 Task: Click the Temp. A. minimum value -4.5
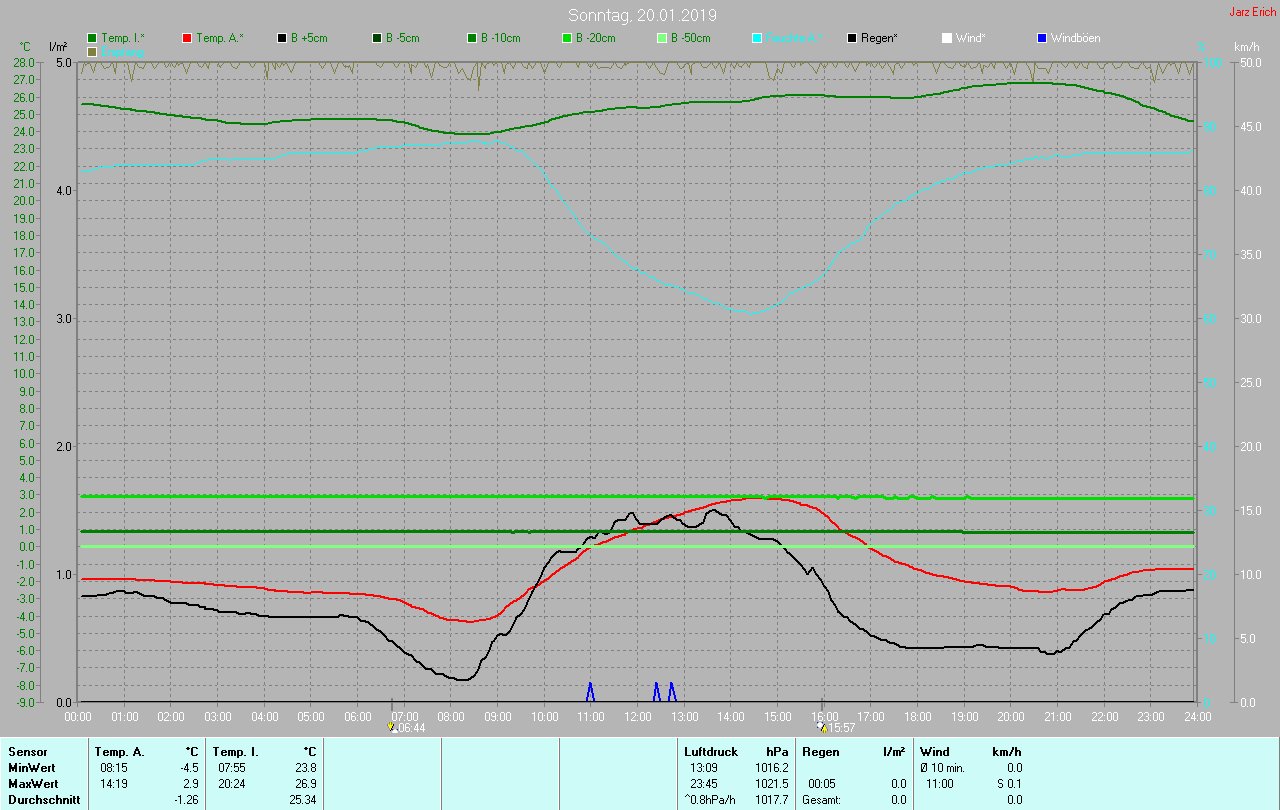189,768
